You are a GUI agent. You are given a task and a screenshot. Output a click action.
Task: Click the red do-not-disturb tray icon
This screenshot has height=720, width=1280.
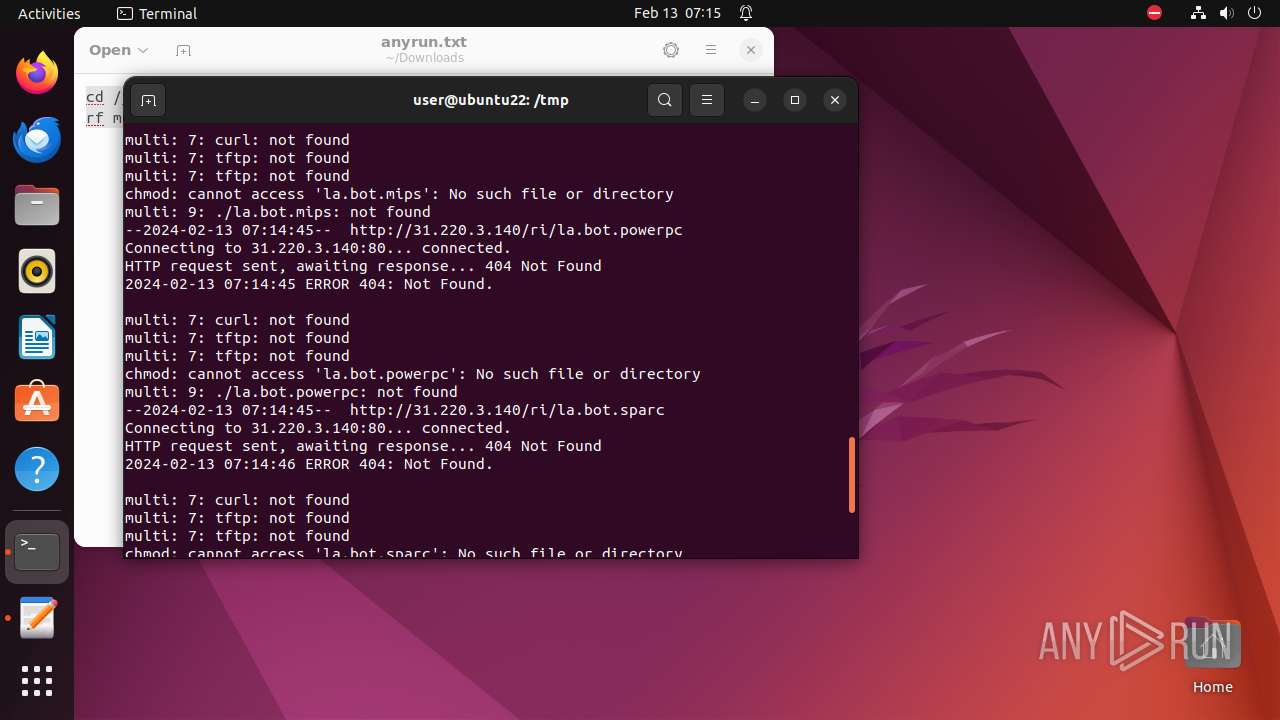(x=1154, y=14)
